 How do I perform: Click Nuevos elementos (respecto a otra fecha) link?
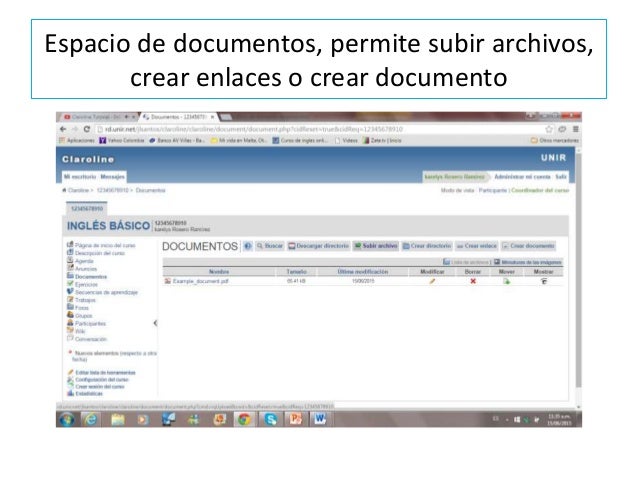click(x=114, y=356)
